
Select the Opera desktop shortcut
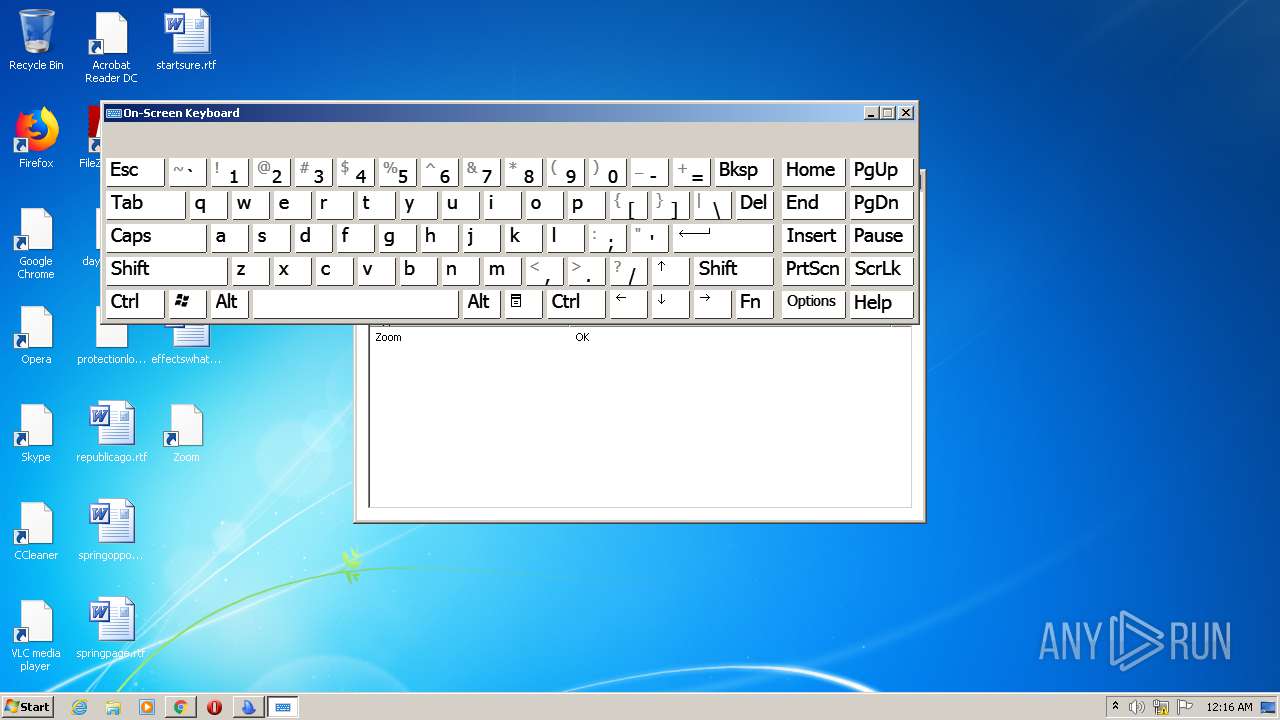pyautogui.click(x=36, y=335)
